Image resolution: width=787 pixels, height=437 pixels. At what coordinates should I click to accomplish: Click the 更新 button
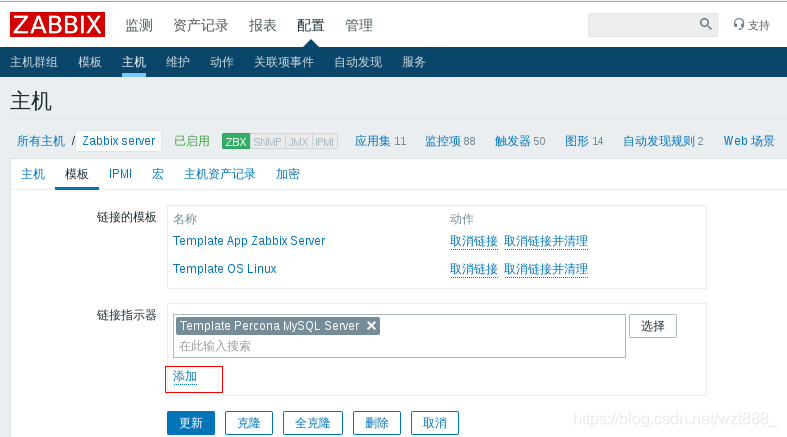coord(191,423)
